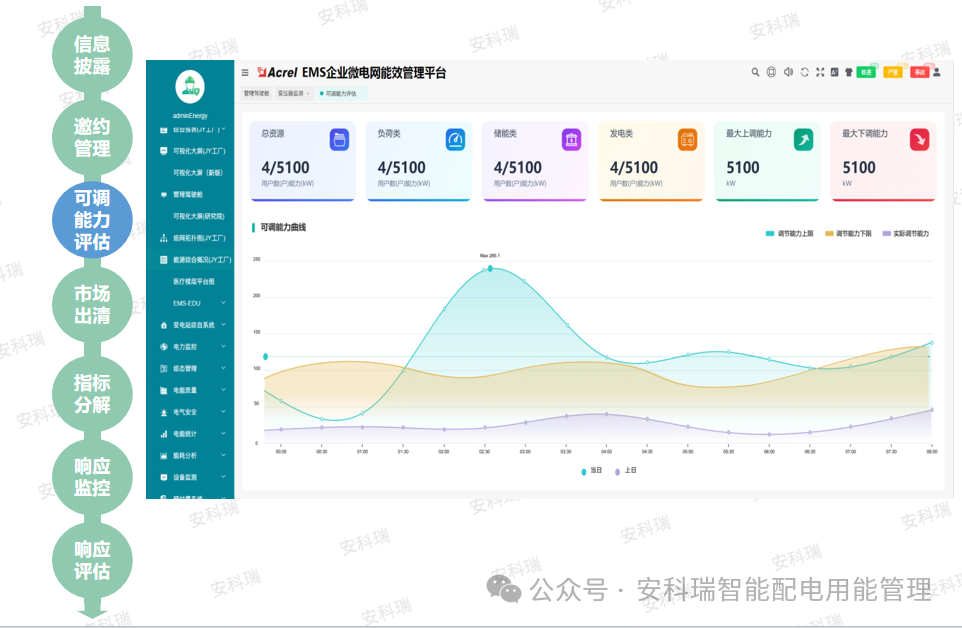This screenshot has width=962, height=628.
Task: Expand the 变电站综自系统 sidebar group
Action: [190, 325]
